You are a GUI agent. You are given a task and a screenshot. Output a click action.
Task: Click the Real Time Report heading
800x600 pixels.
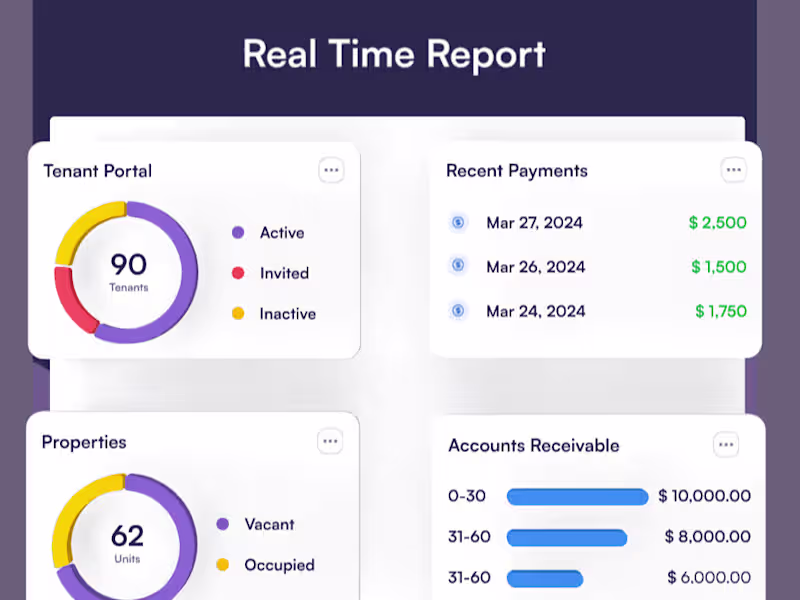pos(394,55)
